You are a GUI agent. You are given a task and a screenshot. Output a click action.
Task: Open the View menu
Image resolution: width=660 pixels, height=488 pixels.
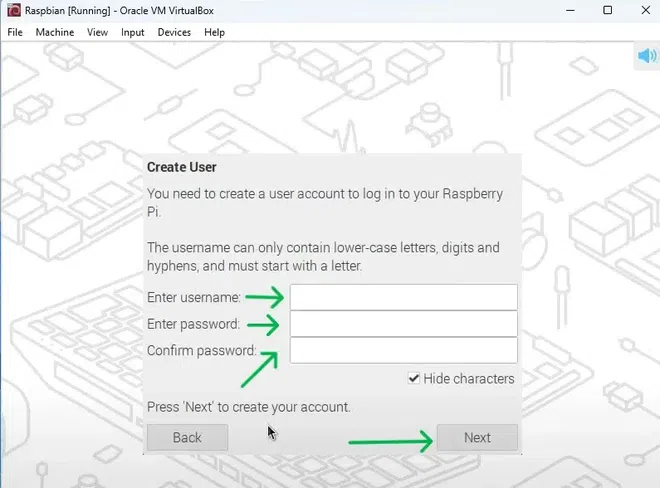[x=97, y=32]
